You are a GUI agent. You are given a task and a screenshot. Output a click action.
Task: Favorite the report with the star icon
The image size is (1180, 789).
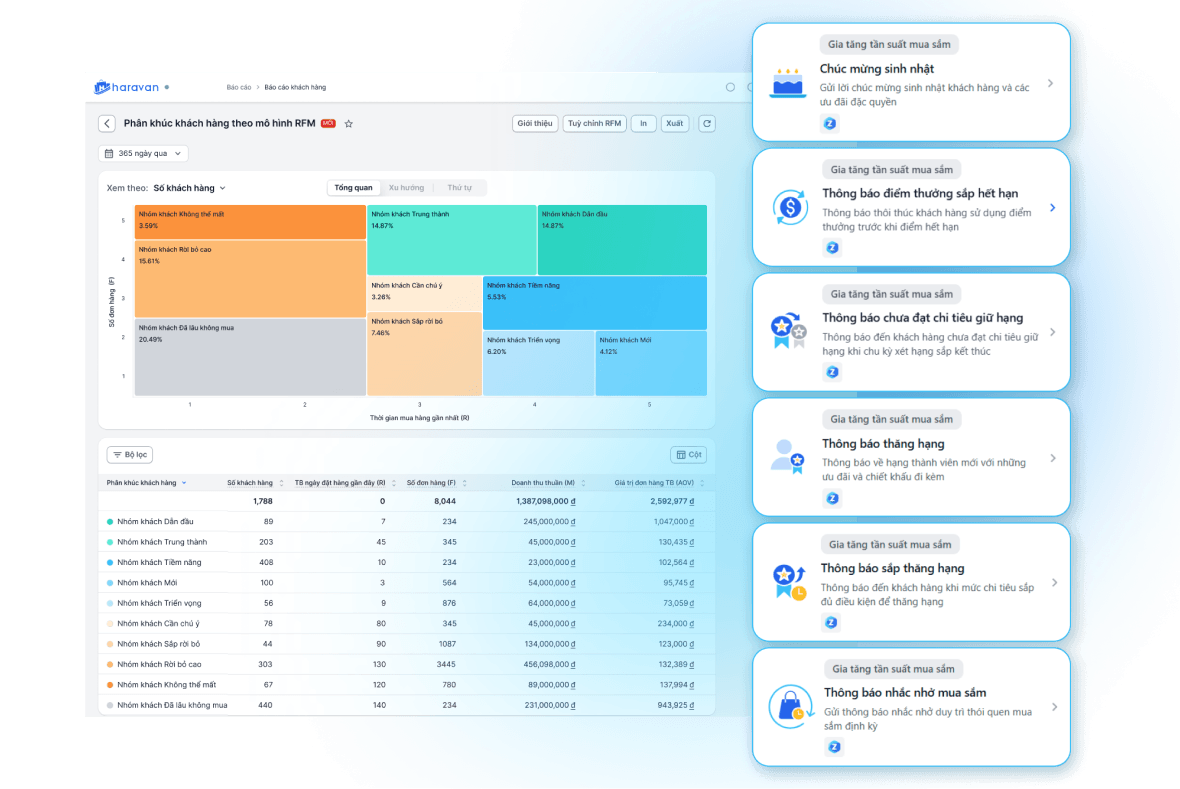point(348,123)
